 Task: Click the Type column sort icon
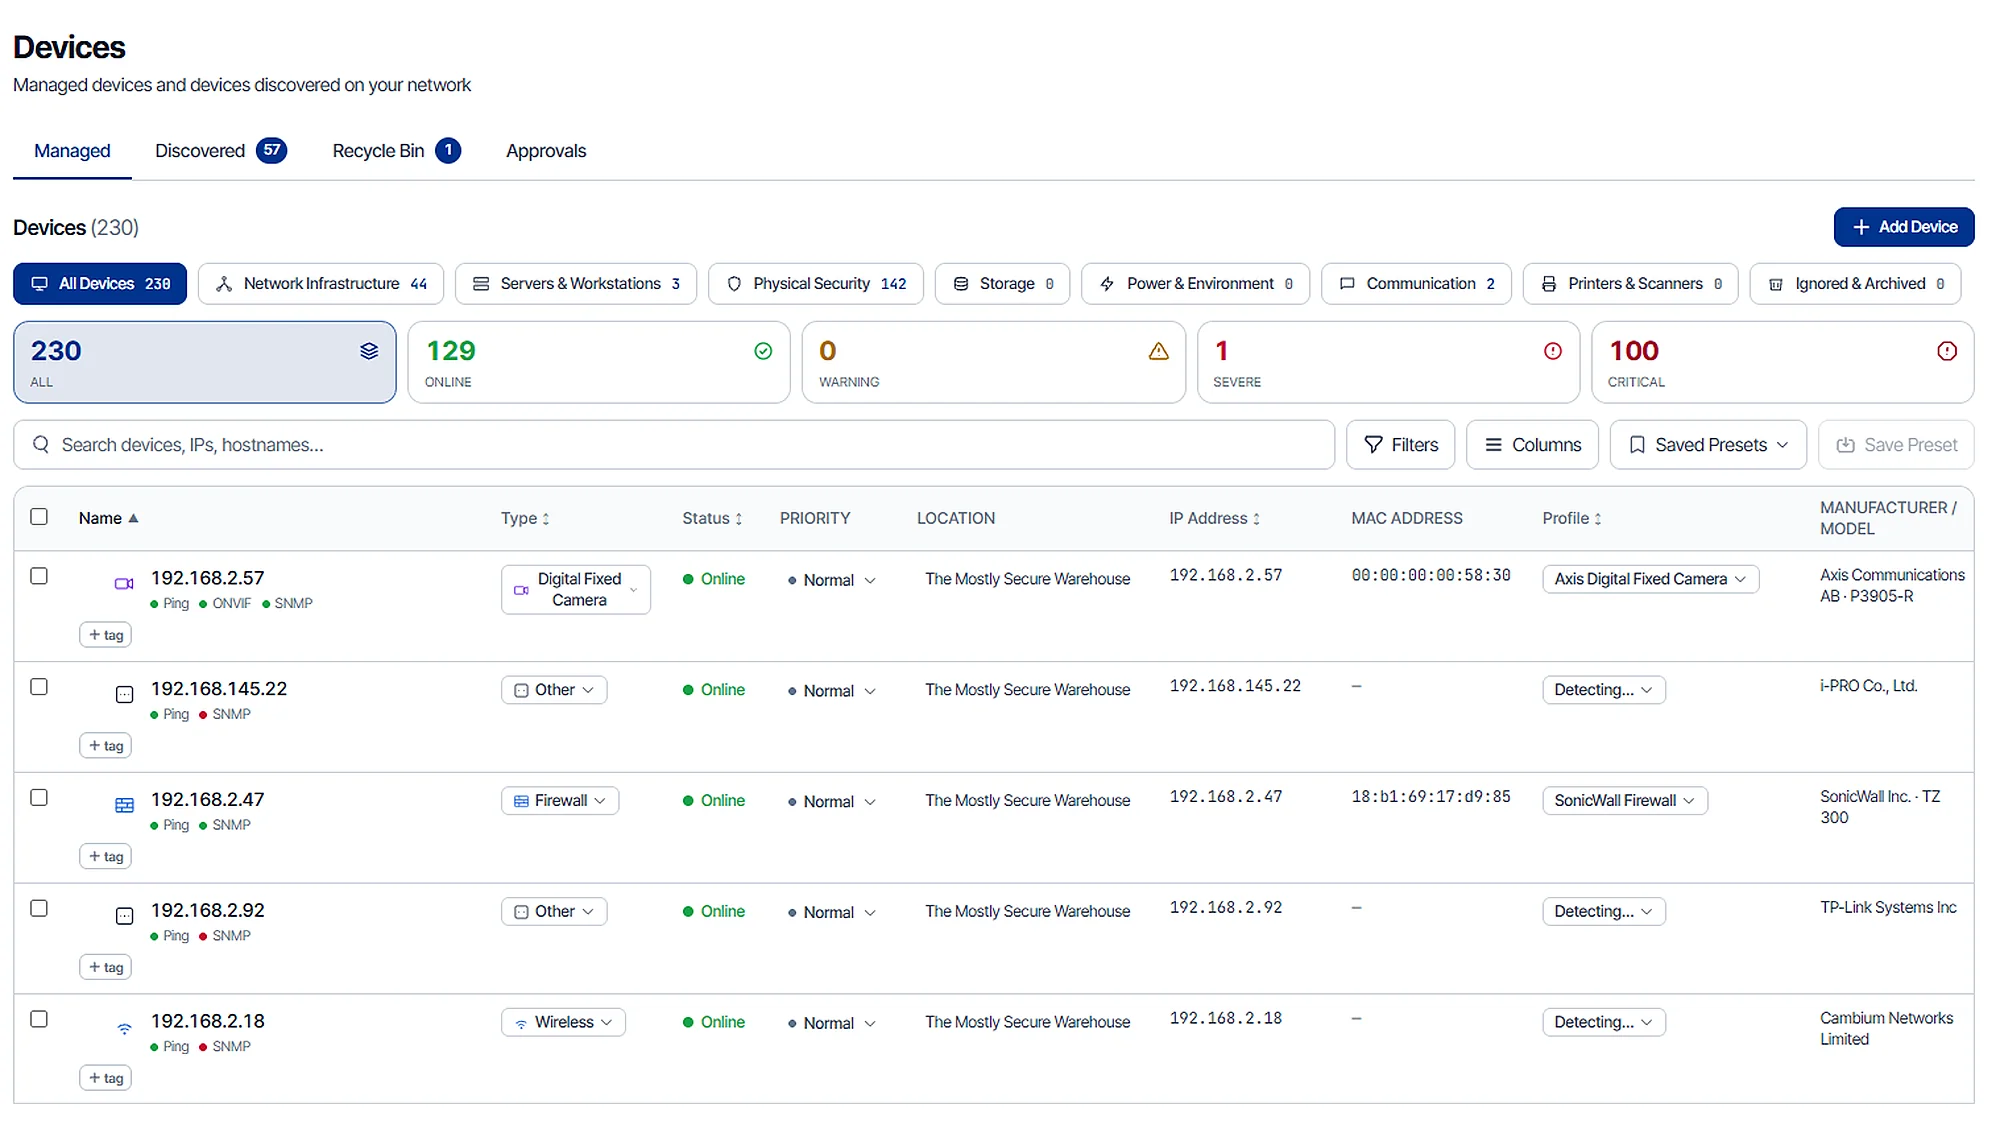pos(546,519)
